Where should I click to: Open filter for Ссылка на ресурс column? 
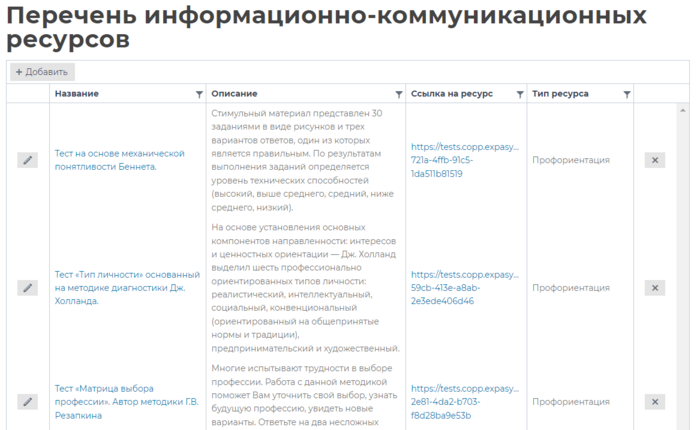coord(520,94)
